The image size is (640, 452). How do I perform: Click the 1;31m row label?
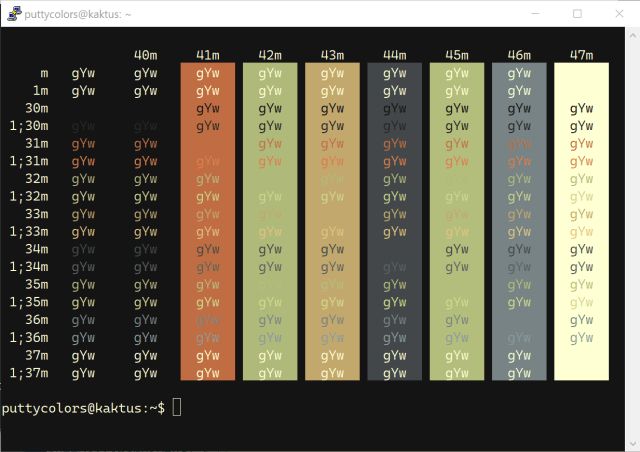(29, 161)
